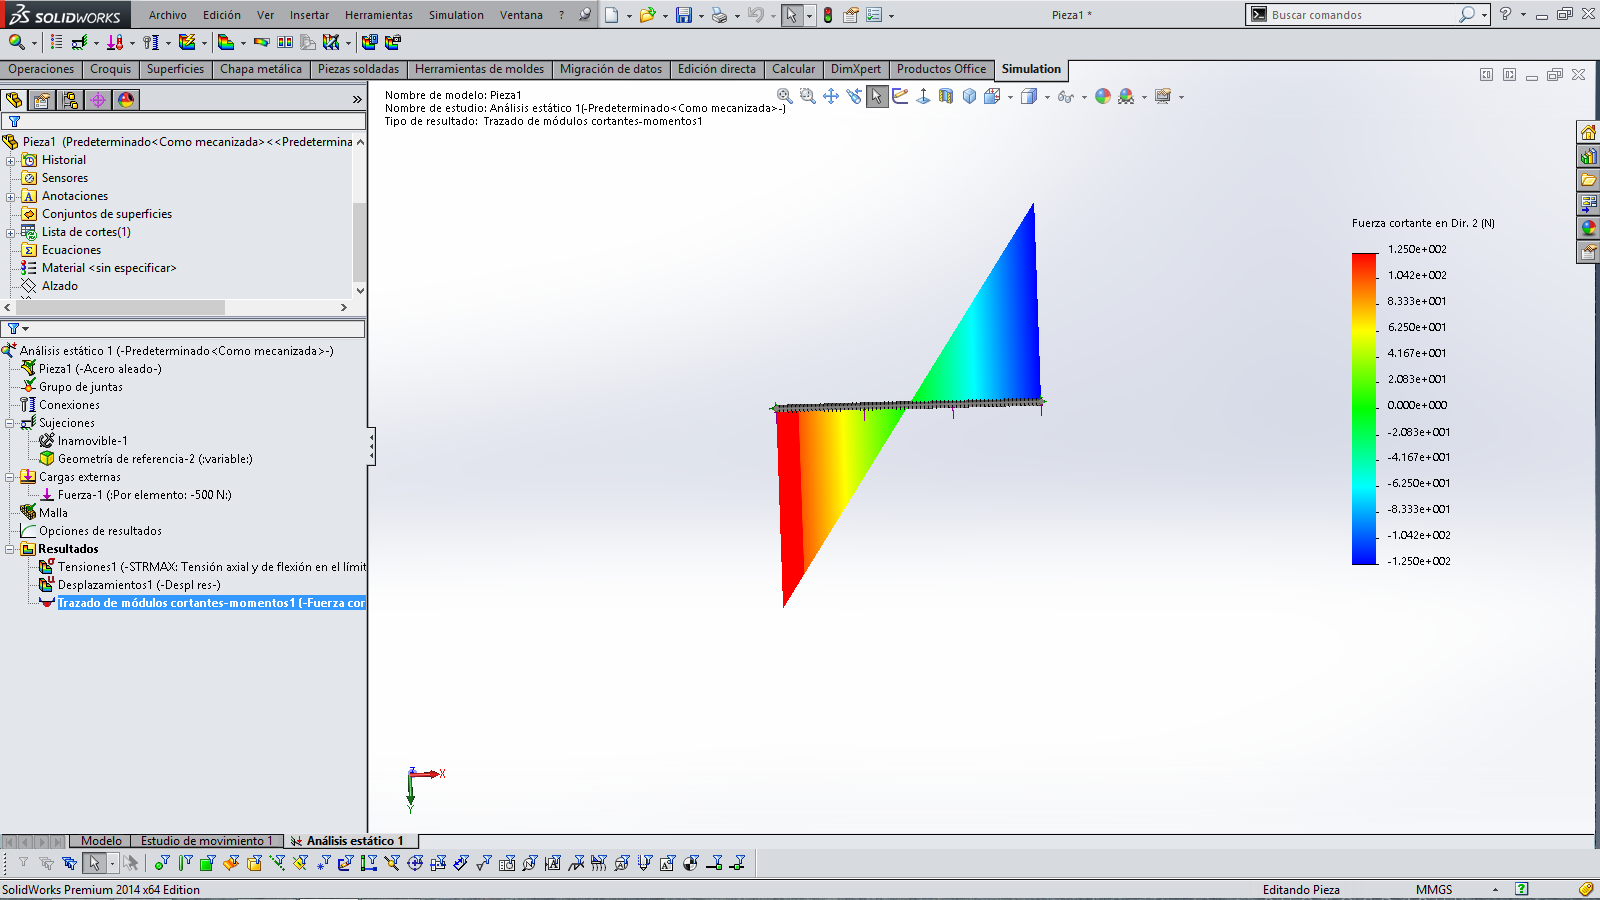Expand the panel tabs double chevron
1600x900 pixels.
point(357,100)
